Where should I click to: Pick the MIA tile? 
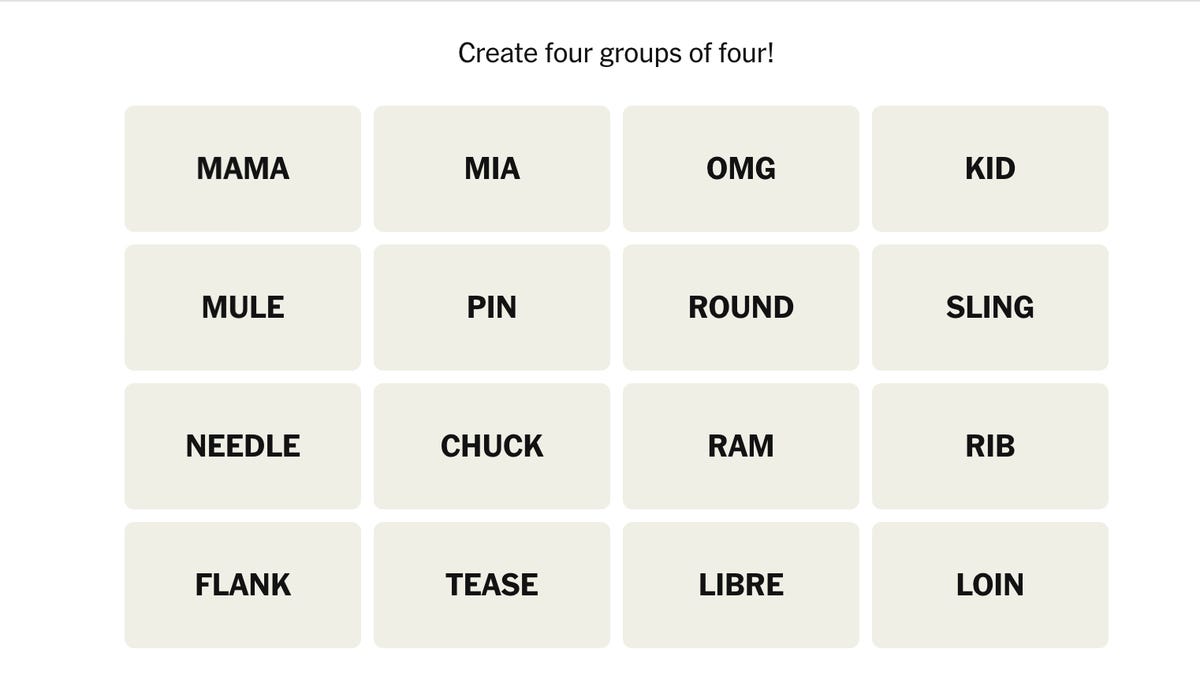pyautogui.click(x=492, y=168)
